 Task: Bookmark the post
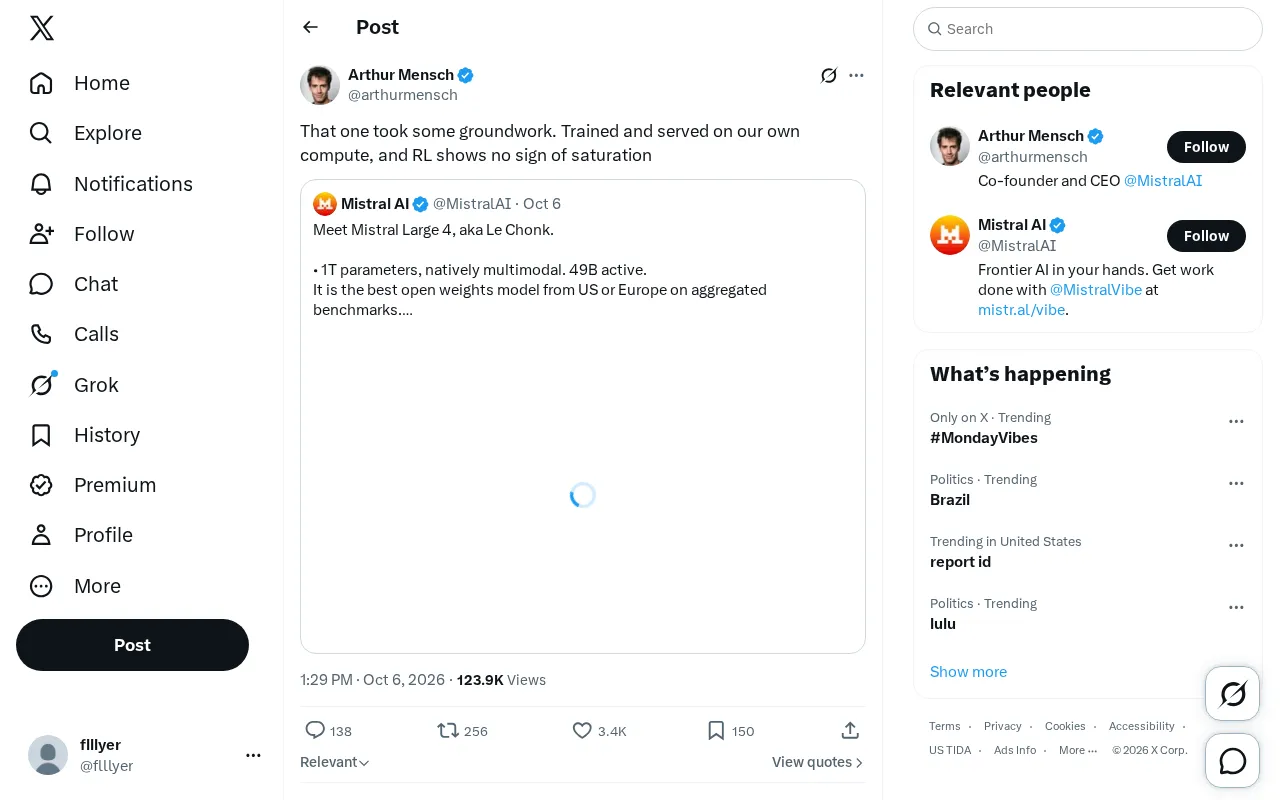click(716, 731)
